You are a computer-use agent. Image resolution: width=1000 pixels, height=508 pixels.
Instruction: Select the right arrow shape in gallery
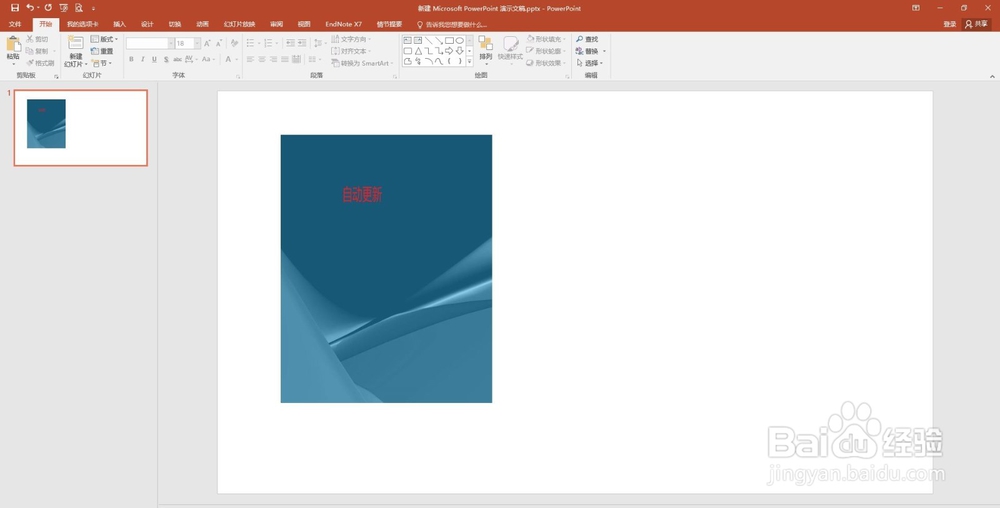449,50
